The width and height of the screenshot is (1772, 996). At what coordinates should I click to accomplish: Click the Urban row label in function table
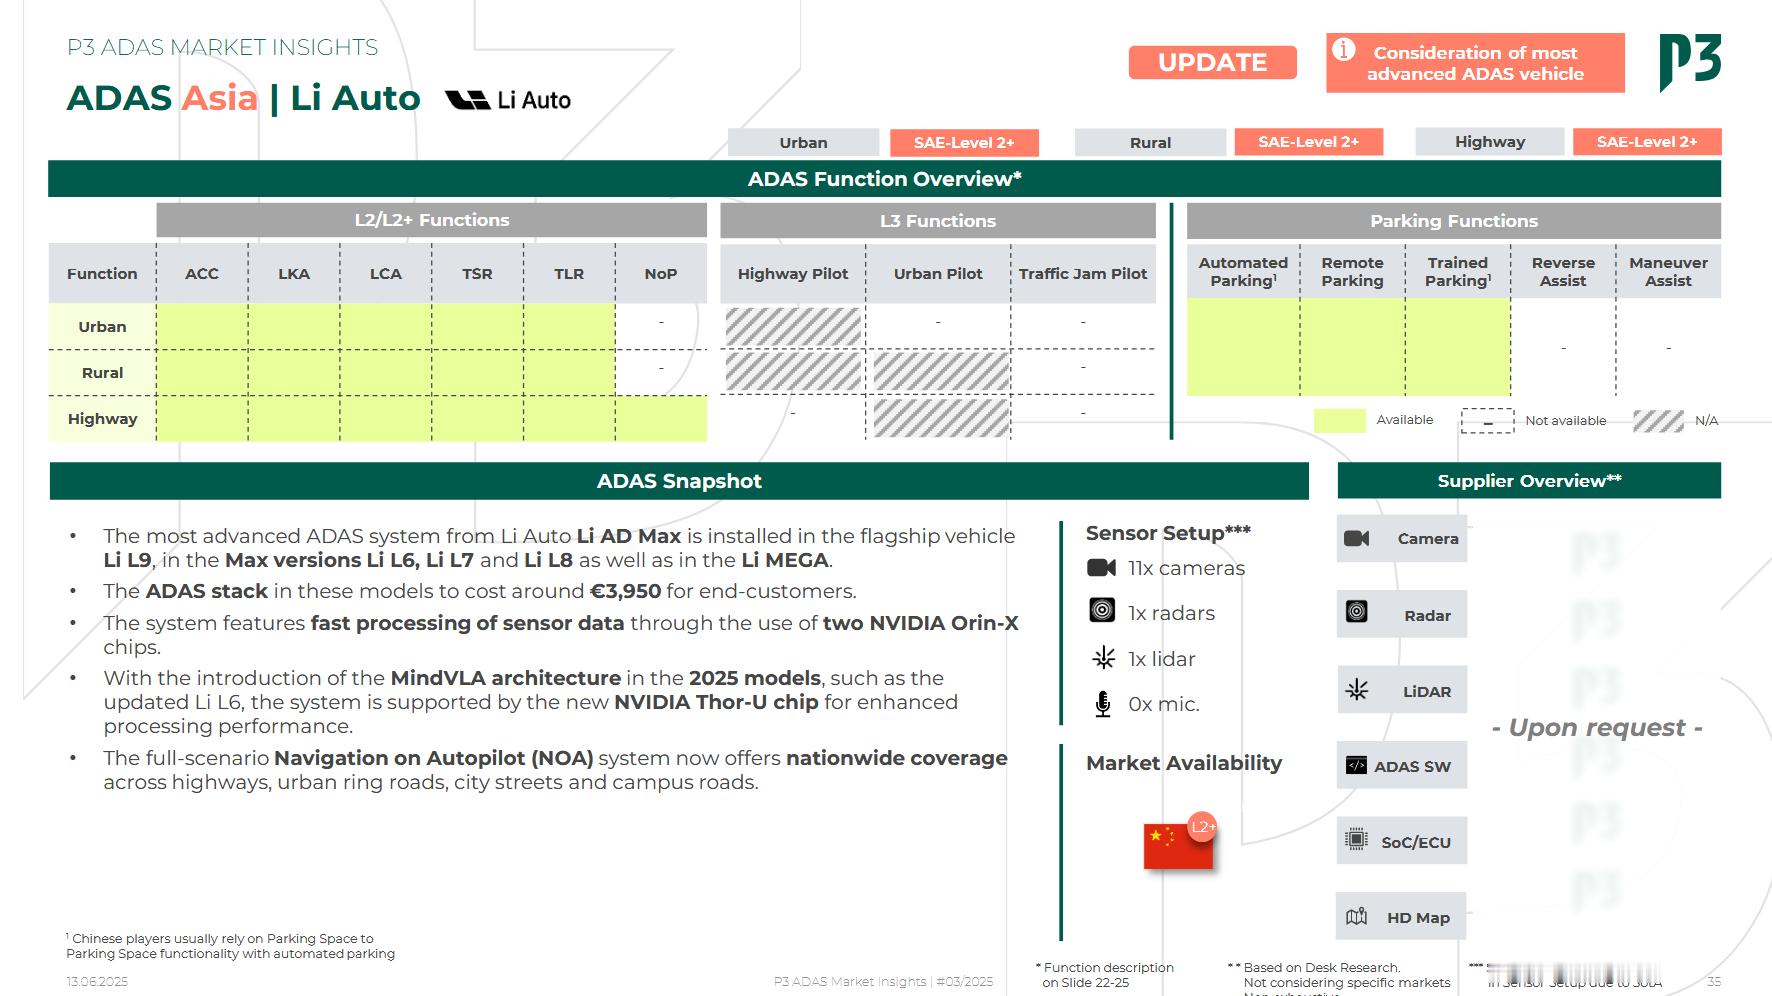click(x=102, y=326)
